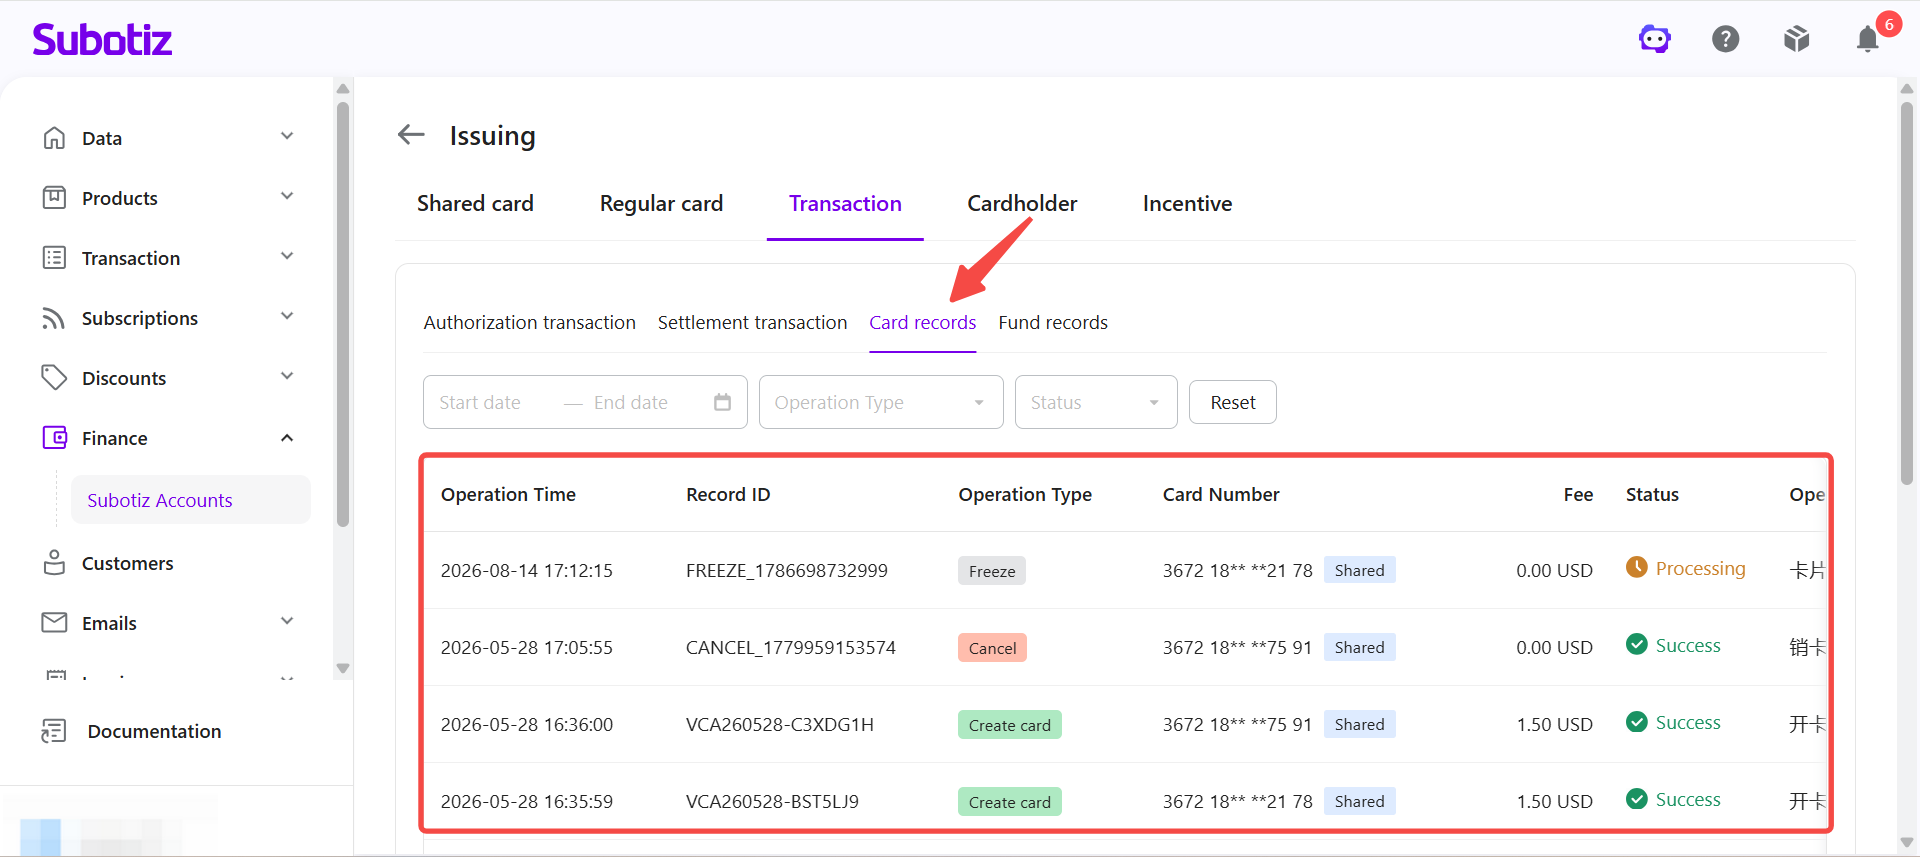Click the Emails envelope icon in sidebar
Viewport: 1920px width, 857px height.
pos(54,623)
